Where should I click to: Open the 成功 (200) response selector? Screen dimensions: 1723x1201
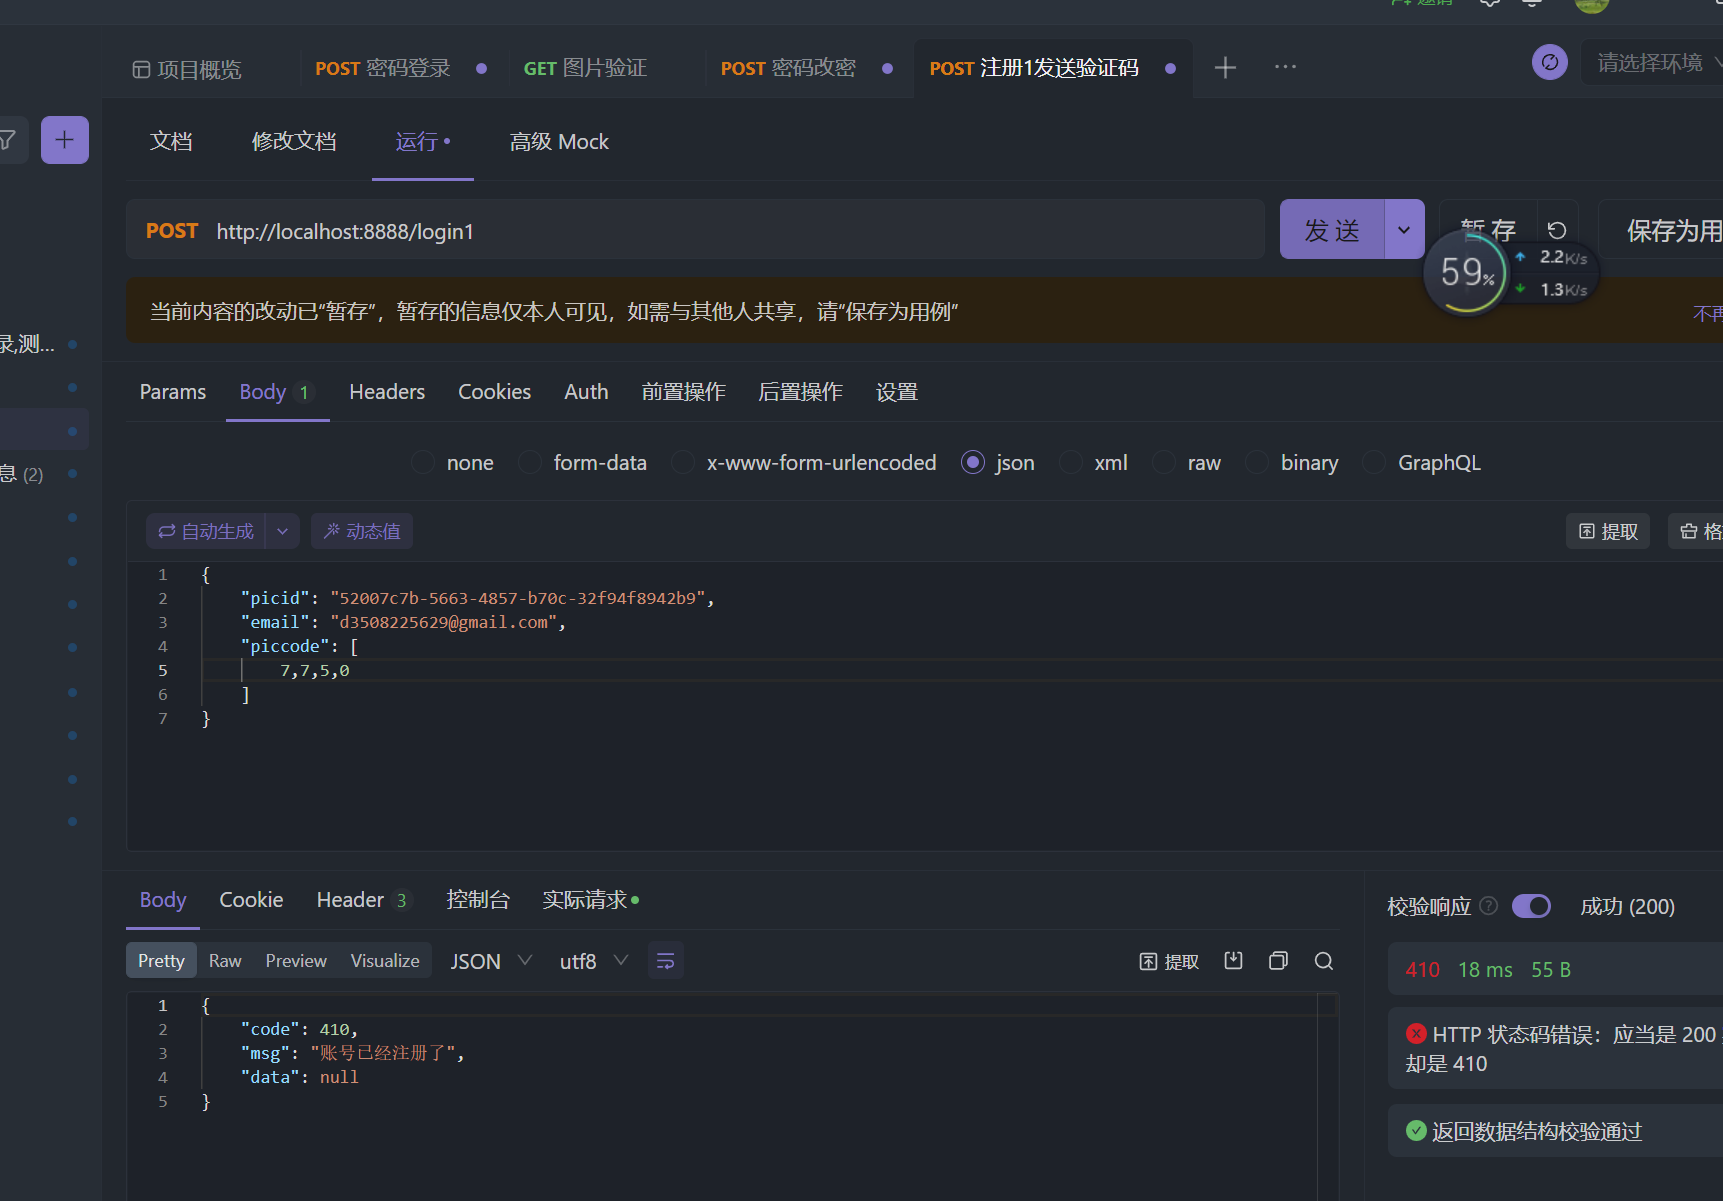[x=1627, y=906]
